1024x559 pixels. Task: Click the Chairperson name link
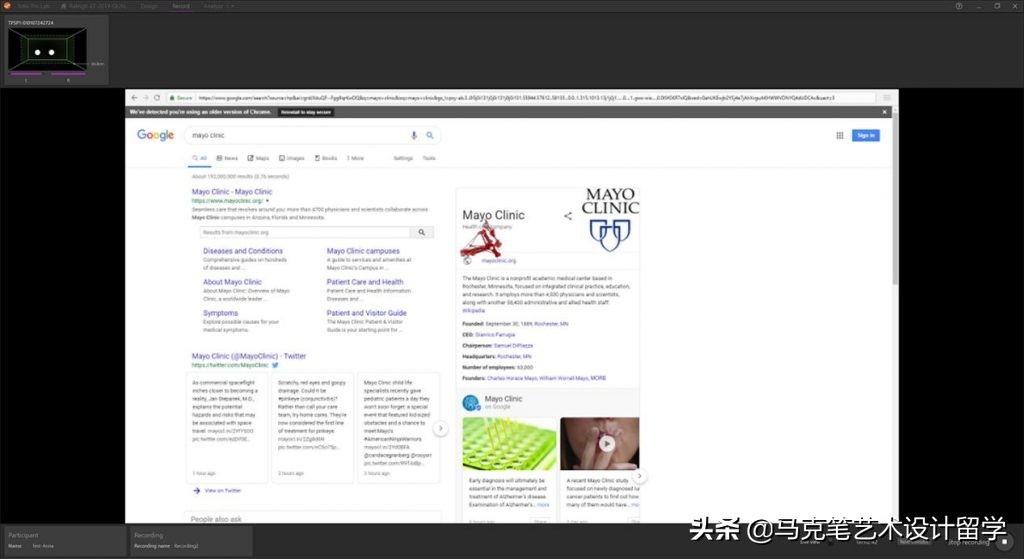(513, 345)
